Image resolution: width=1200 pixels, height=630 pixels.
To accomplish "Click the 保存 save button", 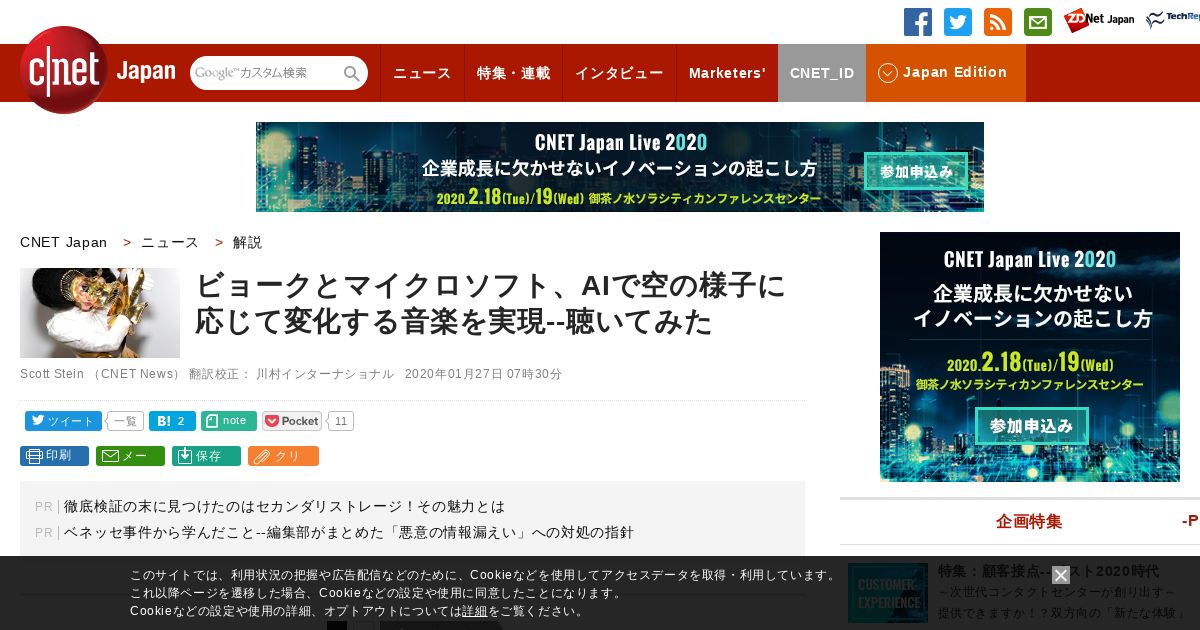I will point(206,456).
